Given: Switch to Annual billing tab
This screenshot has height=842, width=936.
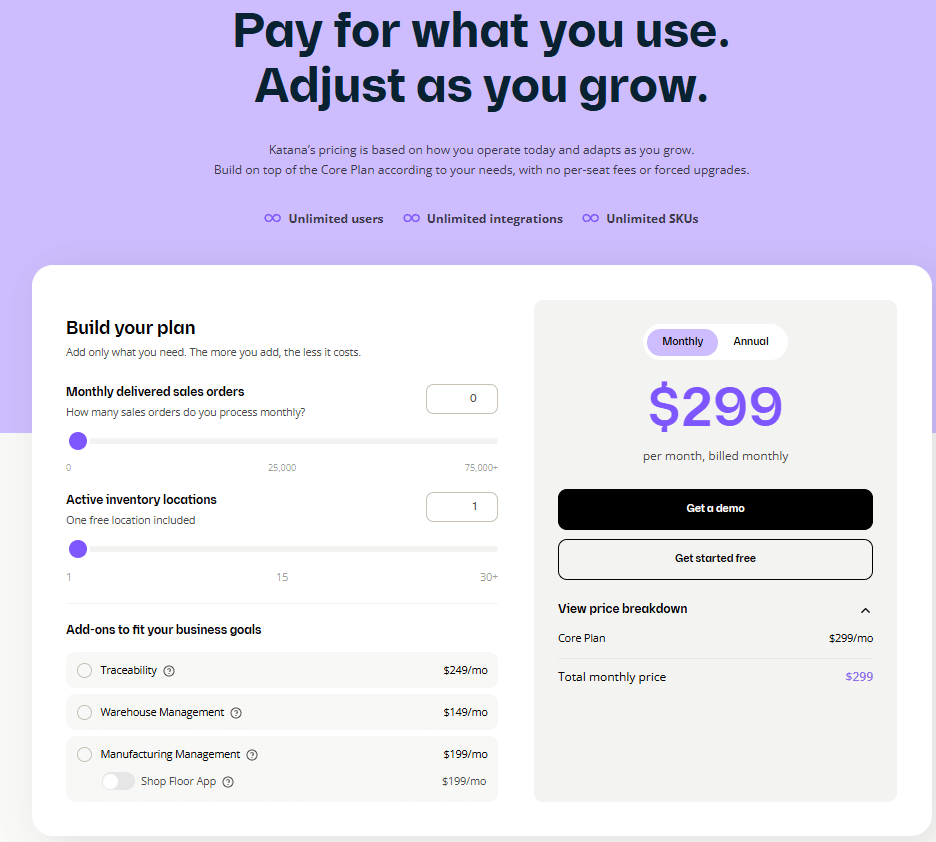Looking at the screenshot, I should coord(751,342).
